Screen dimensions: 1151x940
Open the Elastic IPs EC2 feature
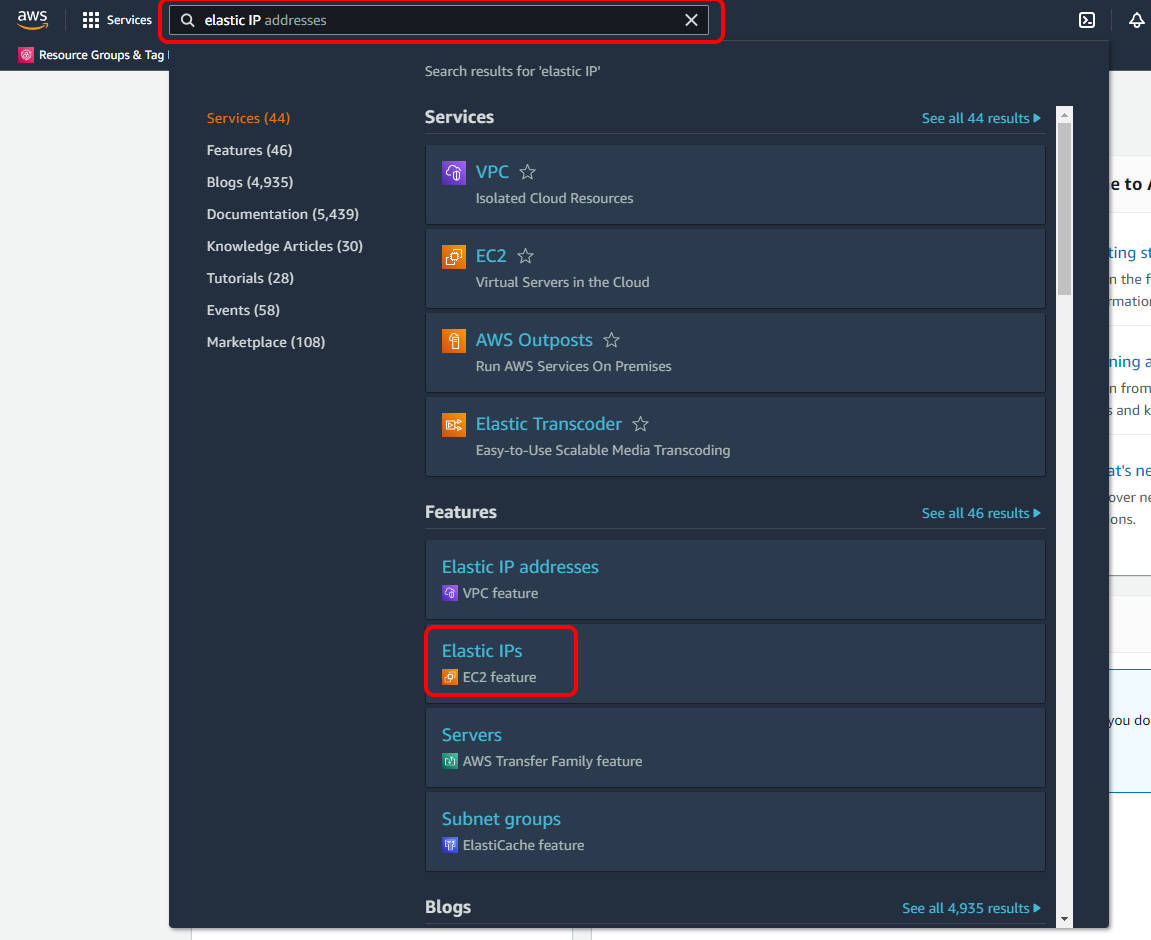click(482, 651)
